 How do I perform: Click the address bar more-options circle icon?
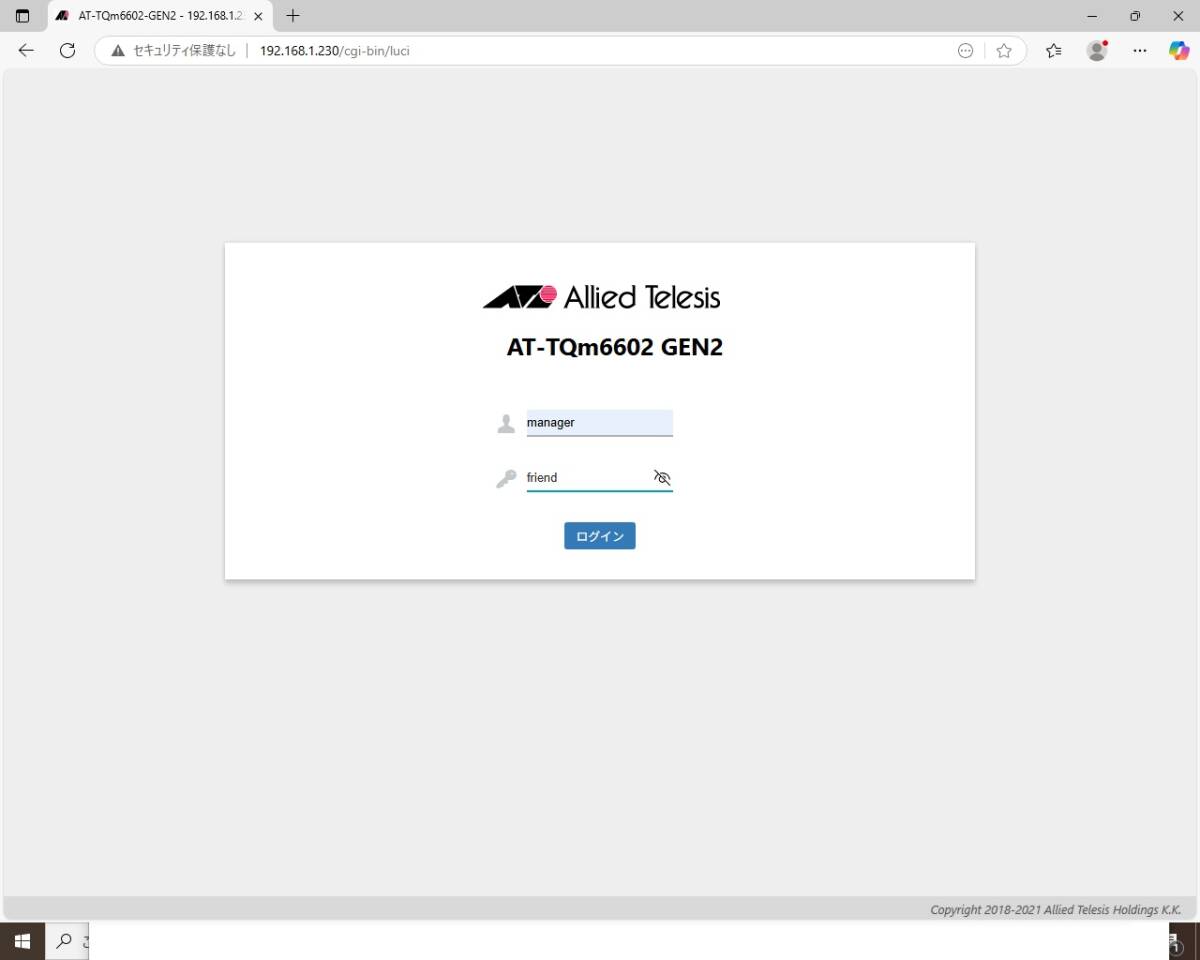(965, 51)
